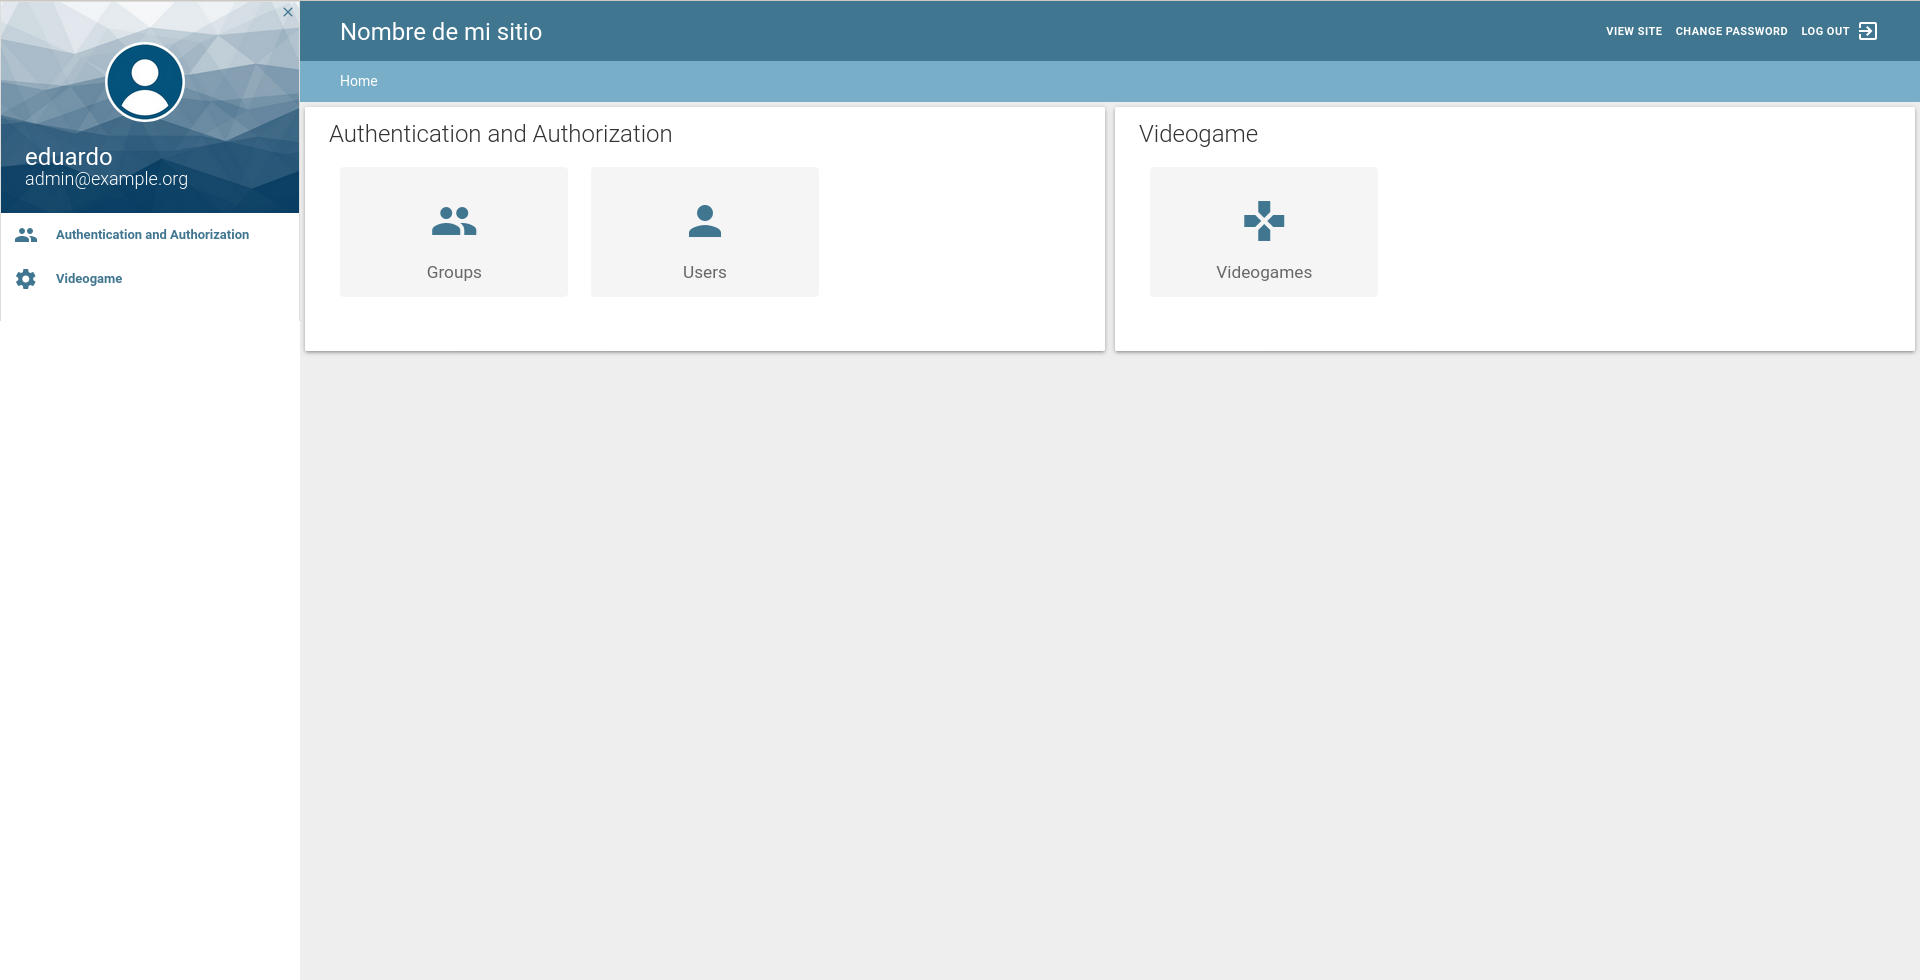Click the Videogames gamepad icon
Viewport: 1920px width, 980px height.
click(x=1263, y=221)
